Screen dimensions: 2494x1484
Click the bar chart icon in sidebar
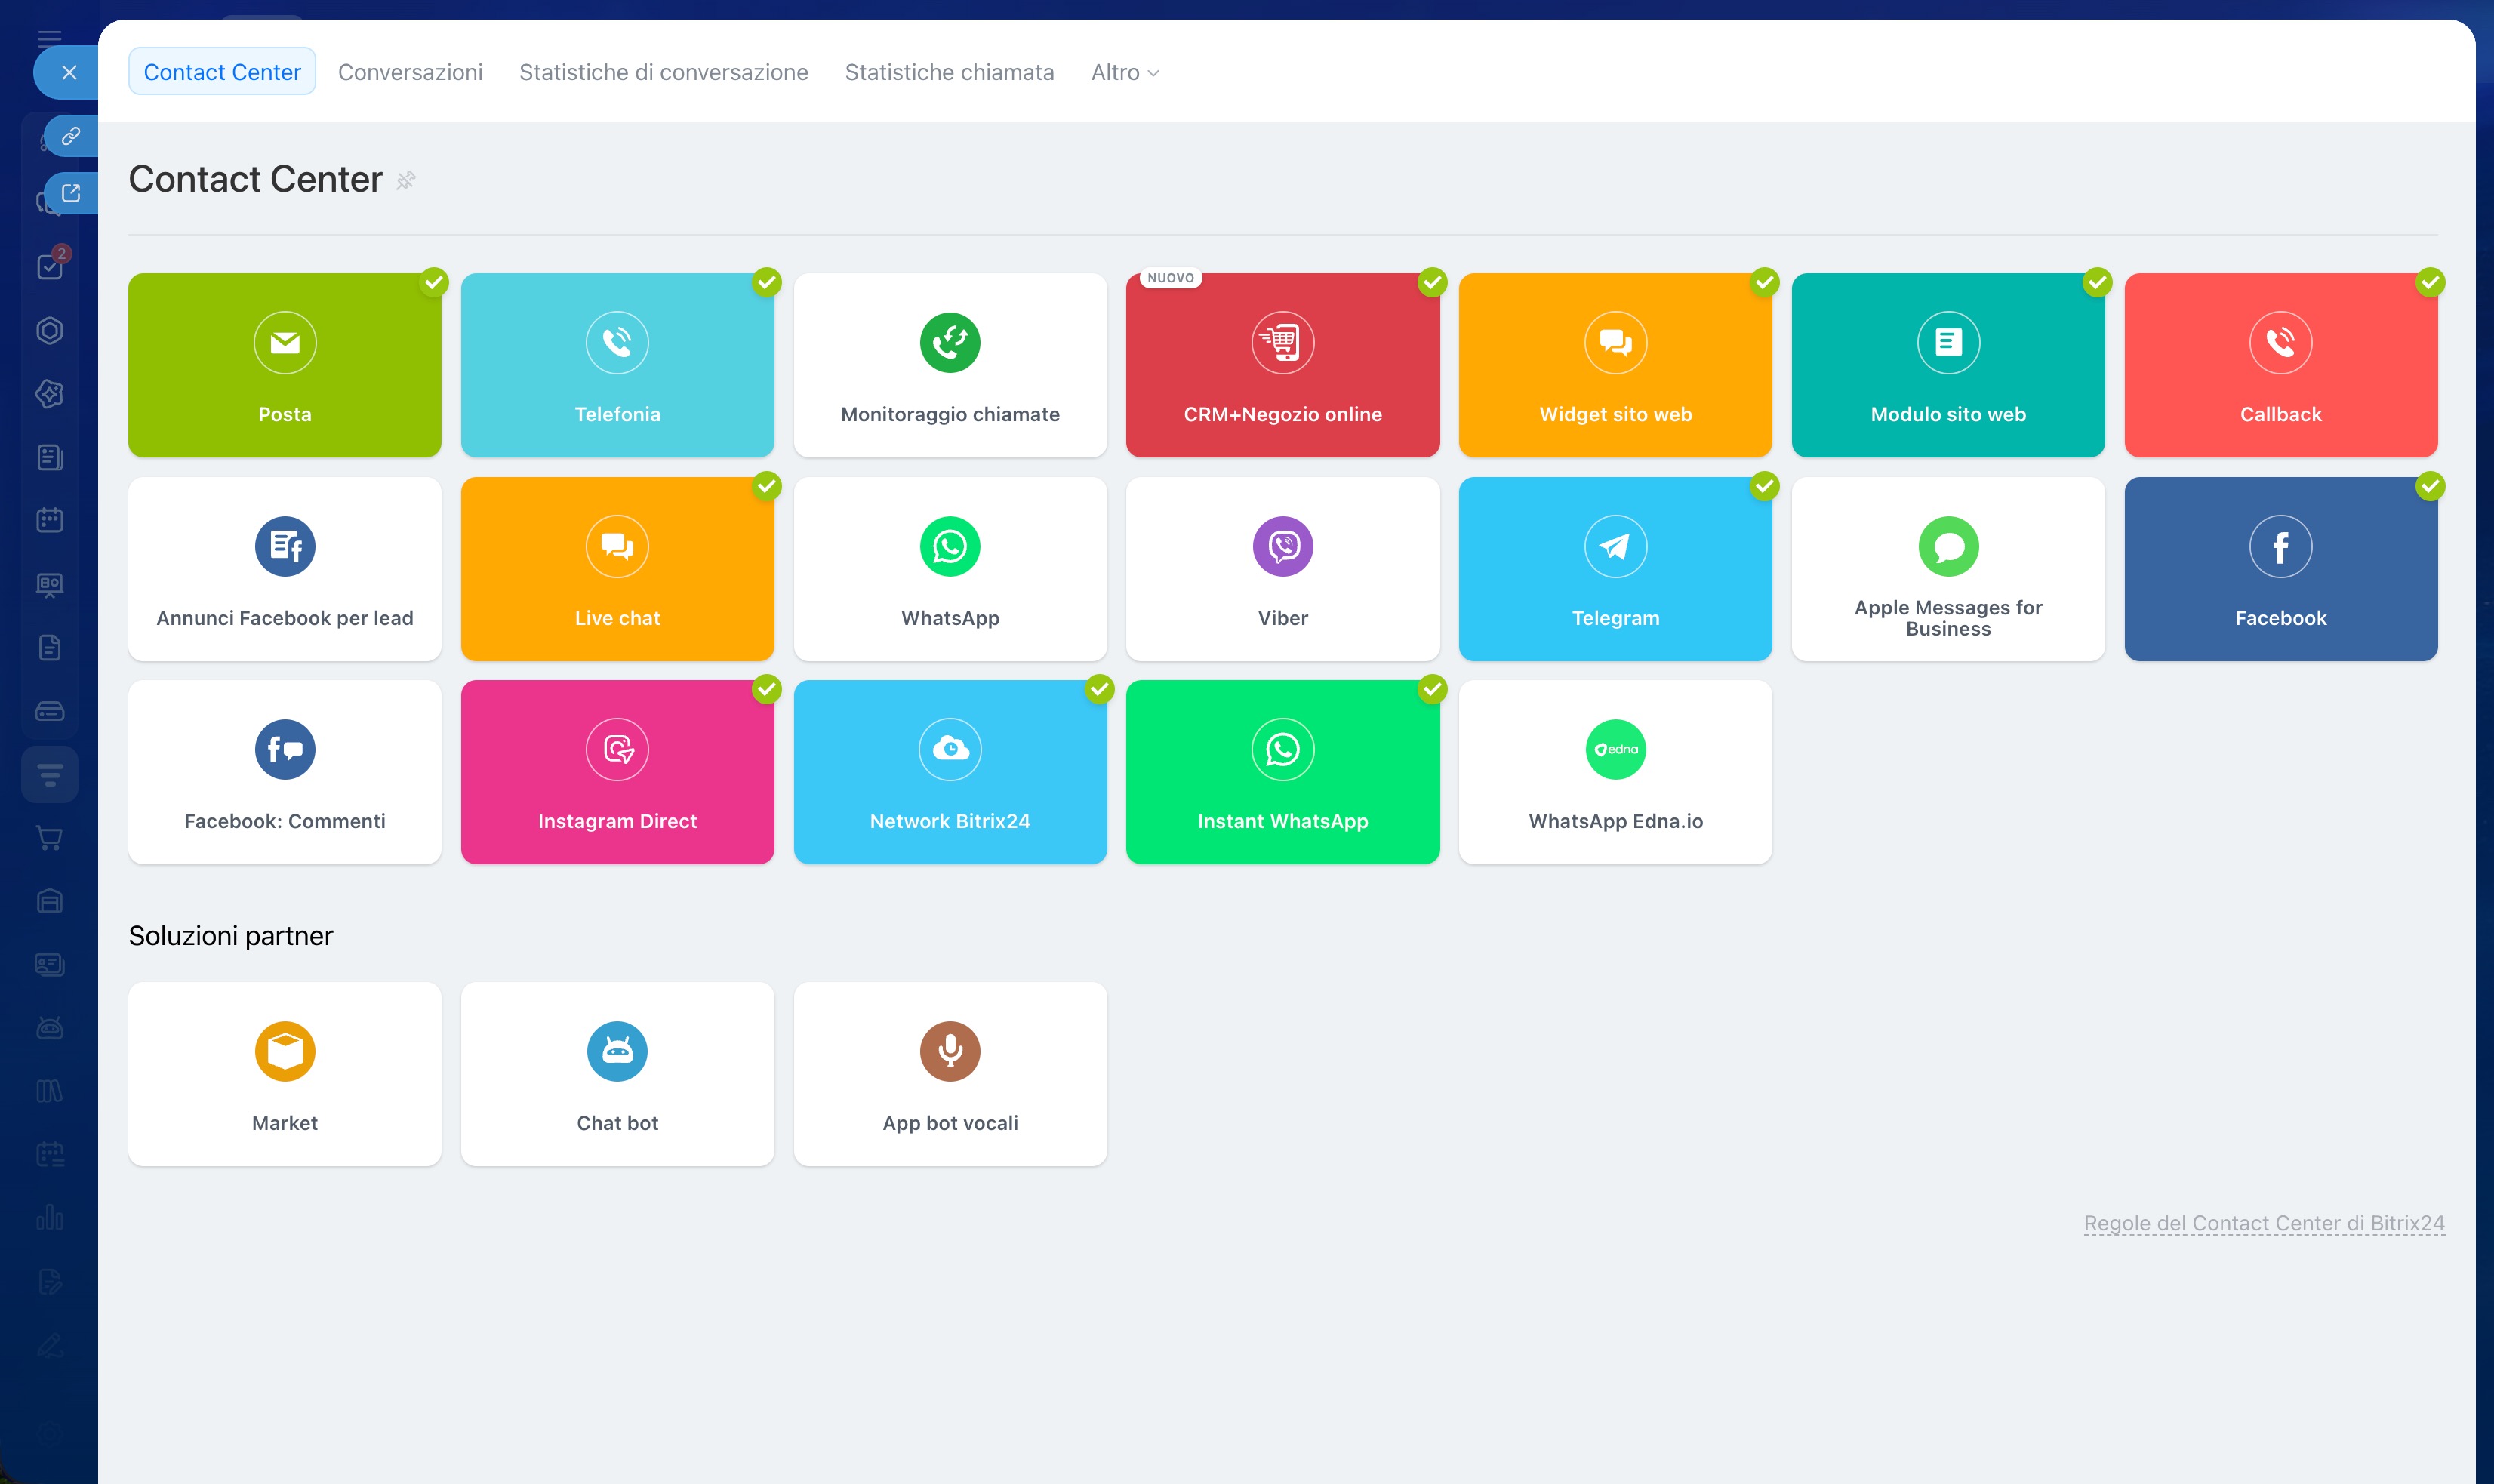click(50, 1218)
